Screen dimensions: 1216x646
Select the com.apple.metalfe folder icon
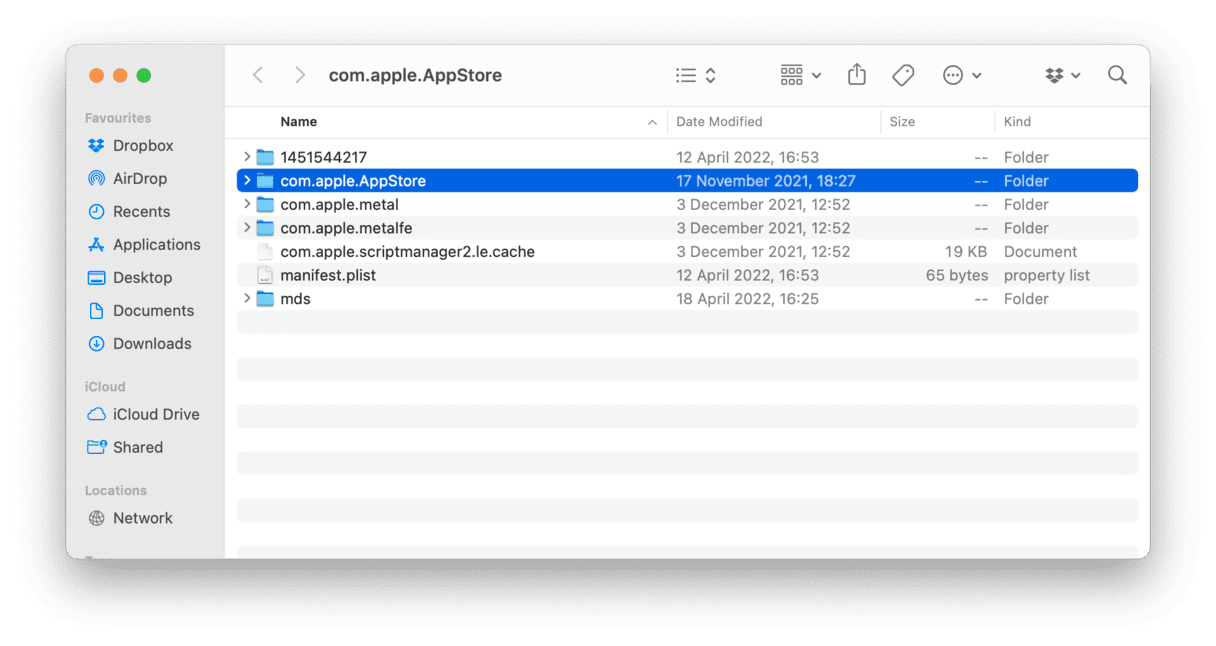(265, 228)
